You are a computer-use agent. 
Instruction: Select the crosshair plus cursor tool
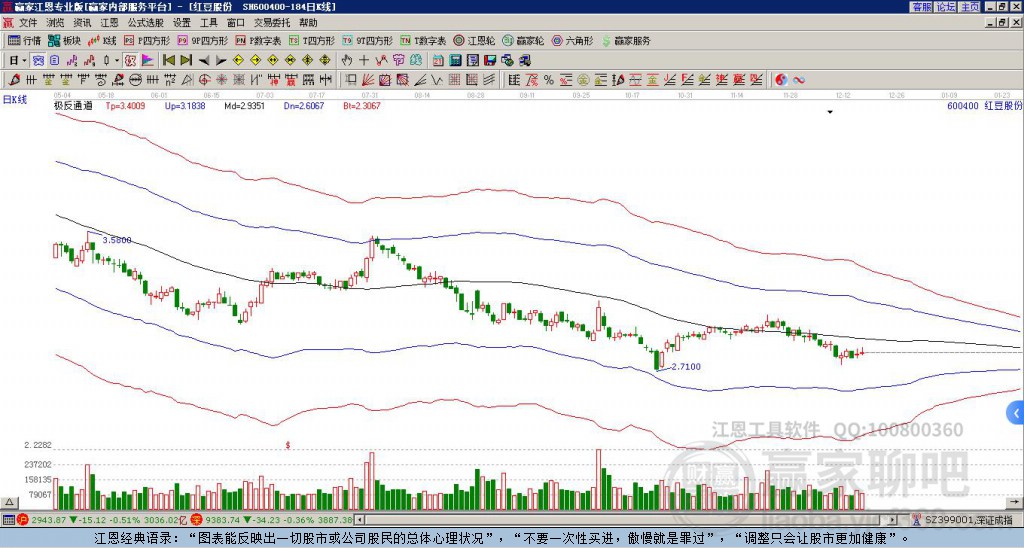coord(364,61)
